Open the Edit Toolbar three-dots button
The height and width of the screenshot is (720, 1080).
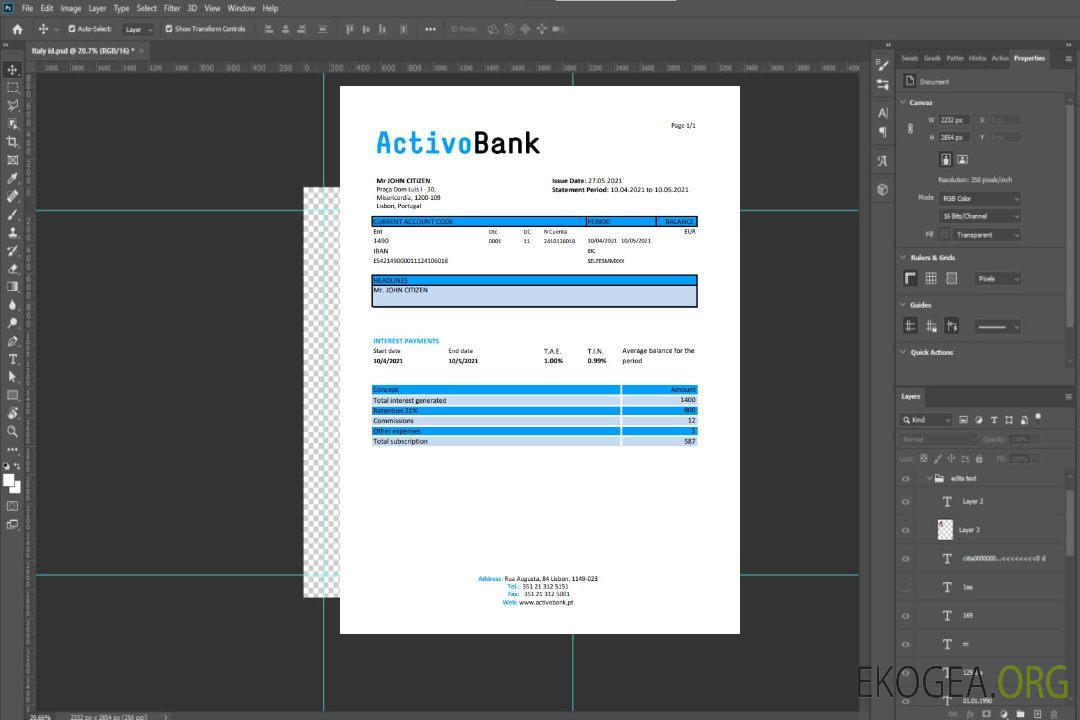point(12,449)
